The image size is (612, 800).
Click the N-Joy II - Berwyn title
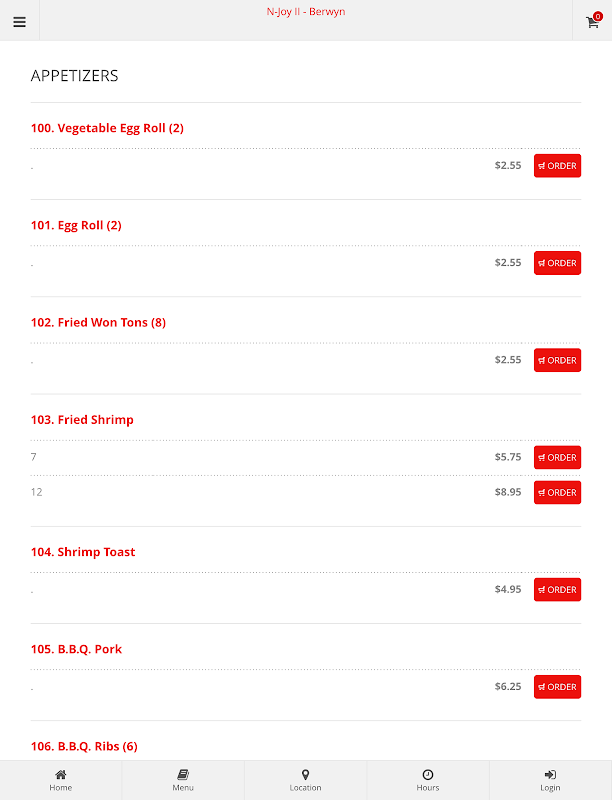pyautogui.click(x=306, y=12)
